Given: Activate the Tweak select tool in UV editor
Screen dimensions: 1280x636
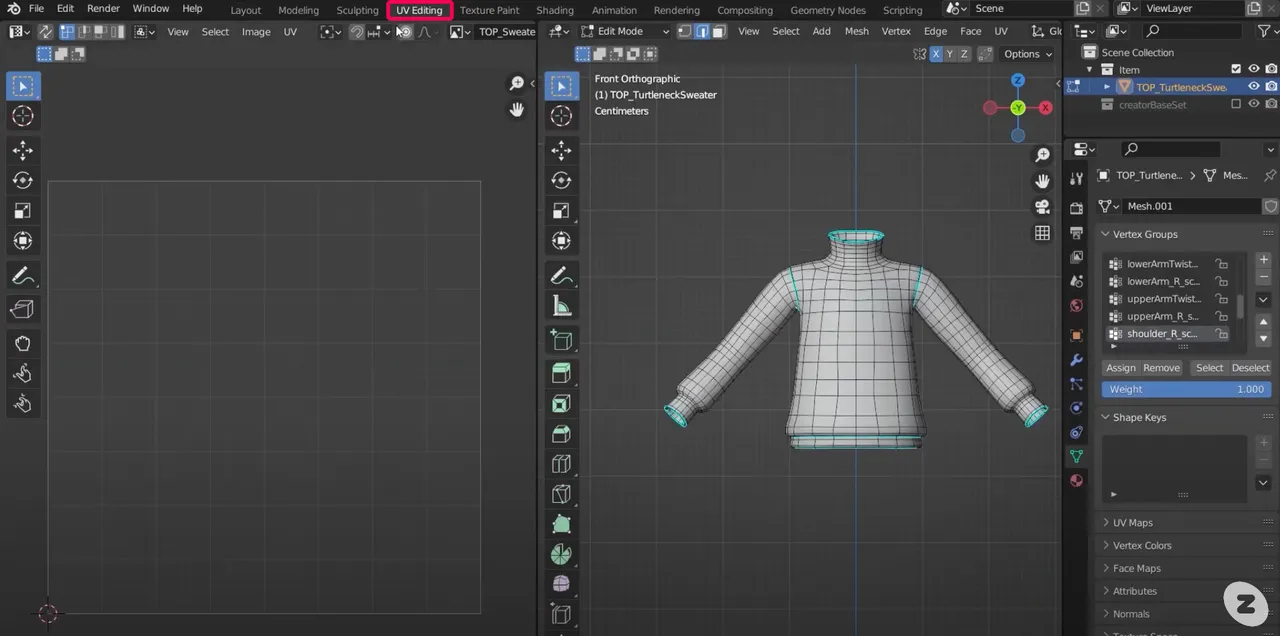Looking at the screenshot, I should click(x=22, y=85).
